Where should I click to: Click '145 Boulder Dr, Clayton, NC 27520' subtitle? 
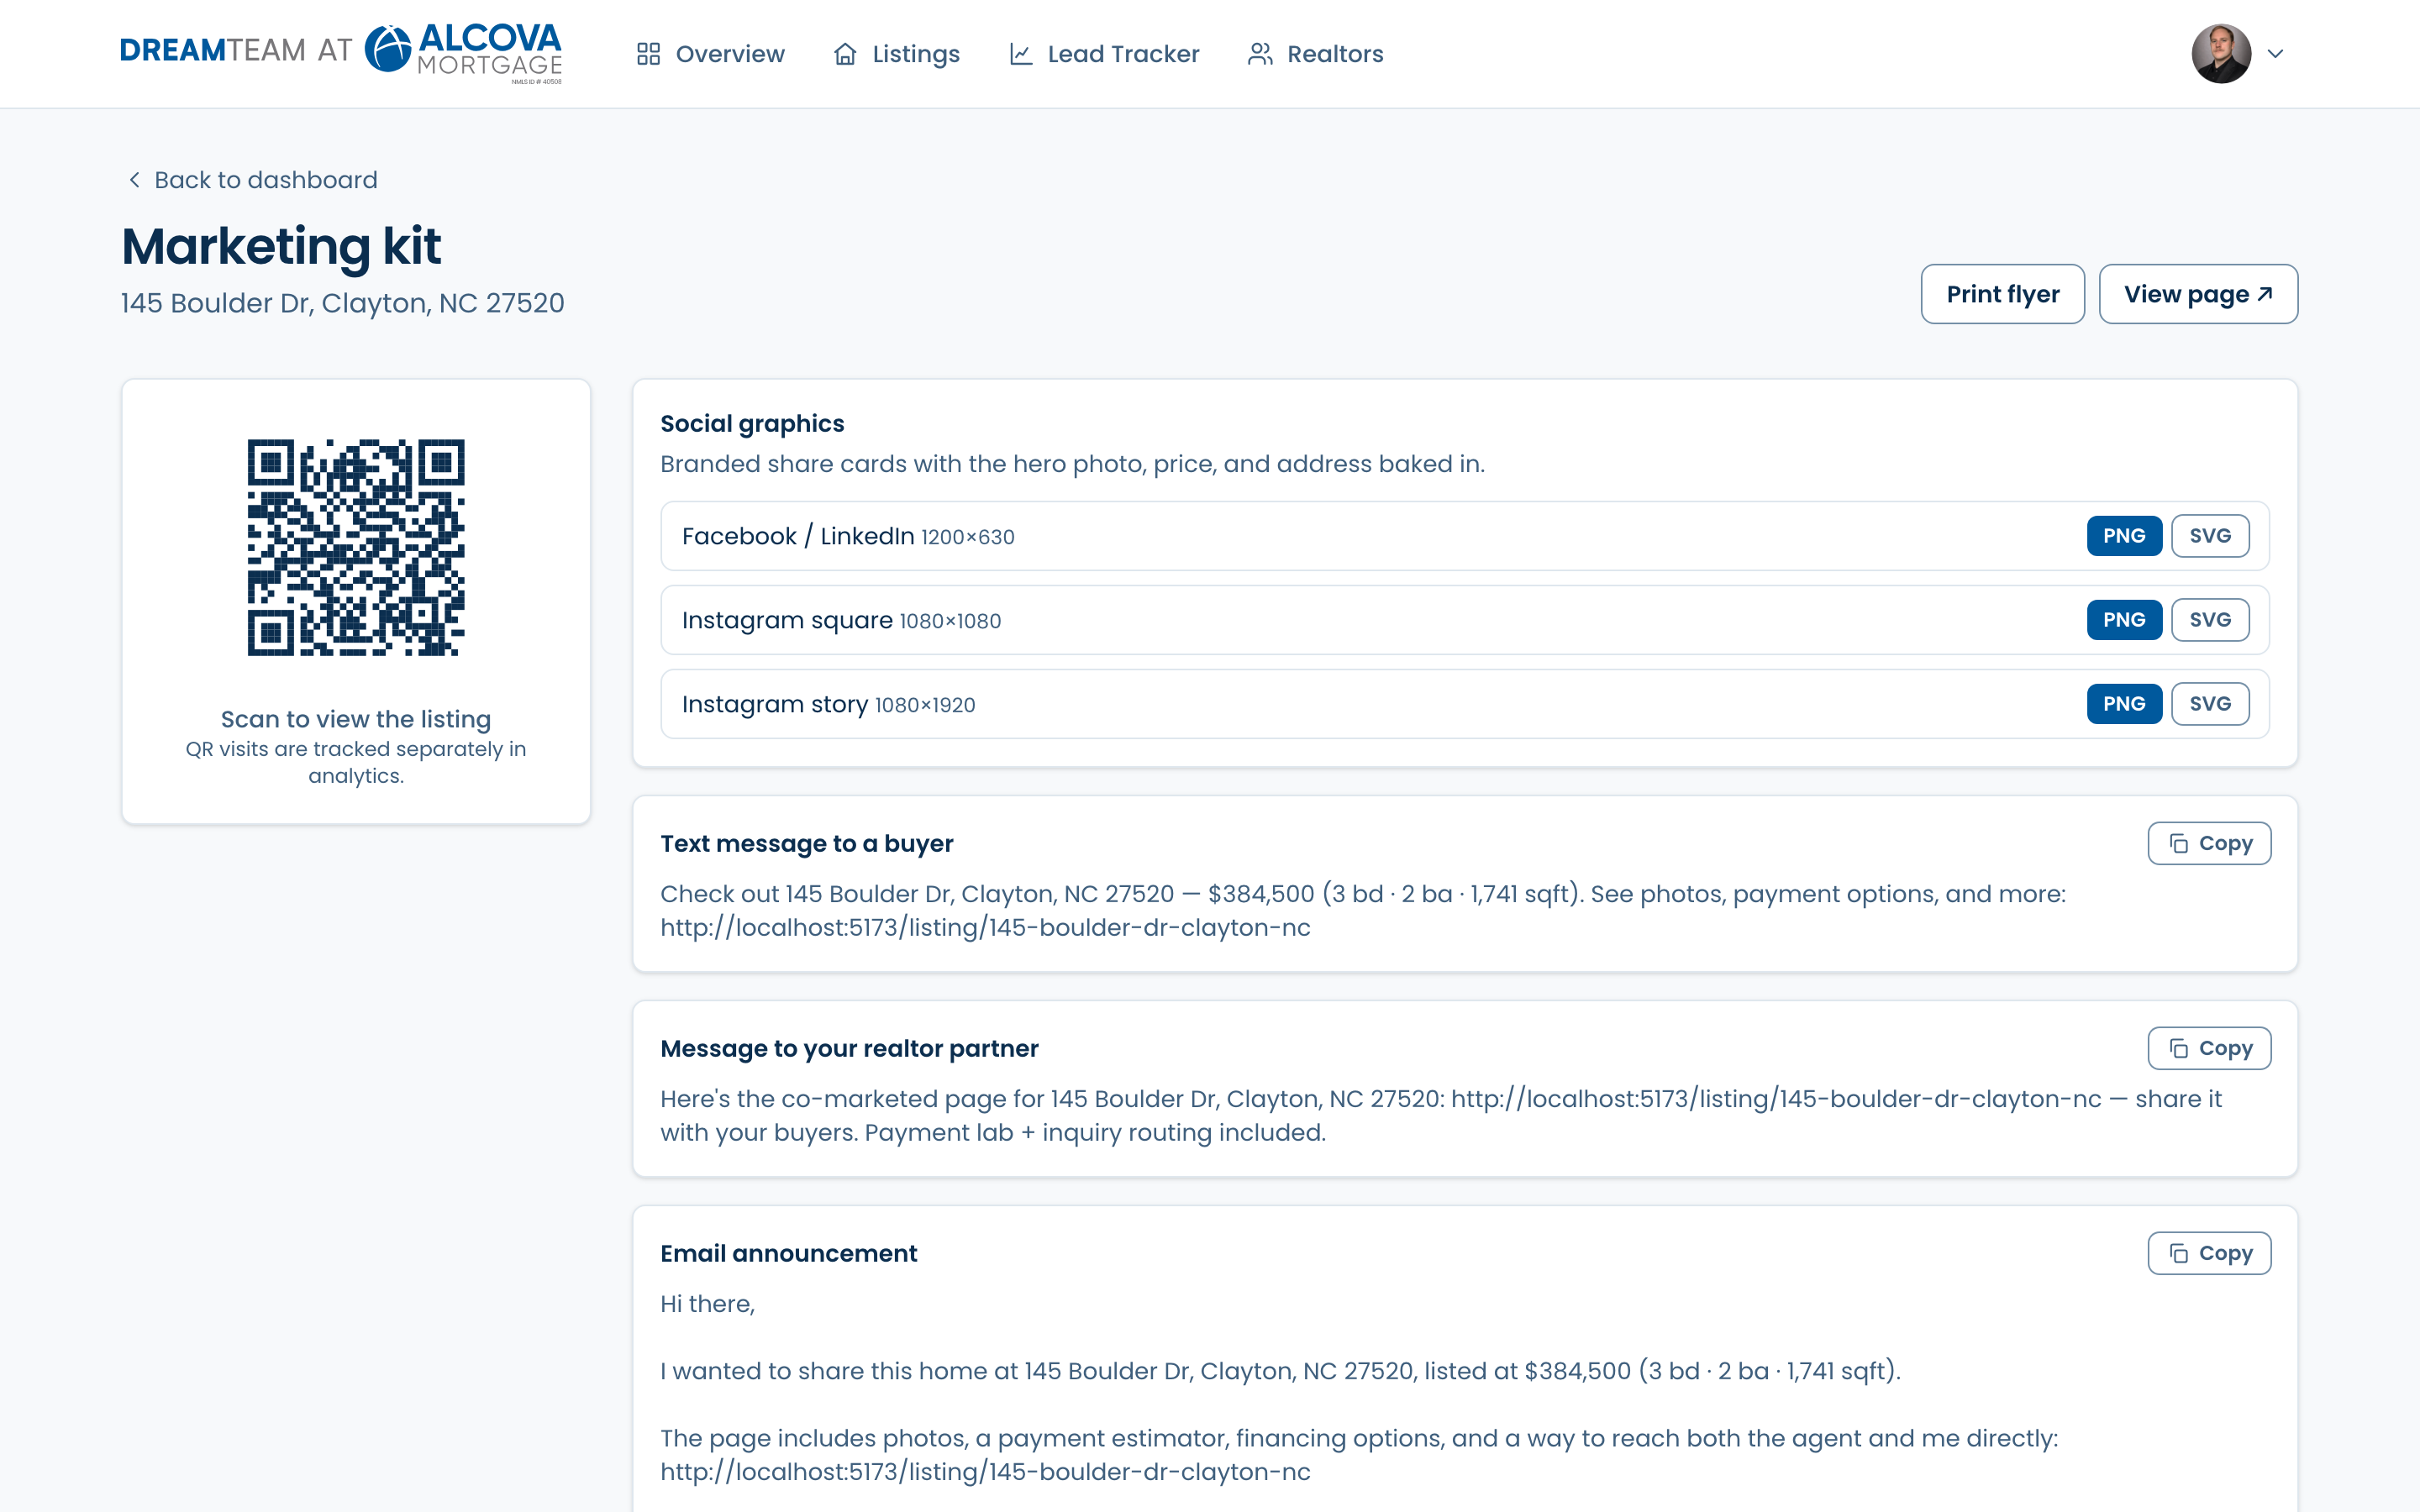[342, 303]
